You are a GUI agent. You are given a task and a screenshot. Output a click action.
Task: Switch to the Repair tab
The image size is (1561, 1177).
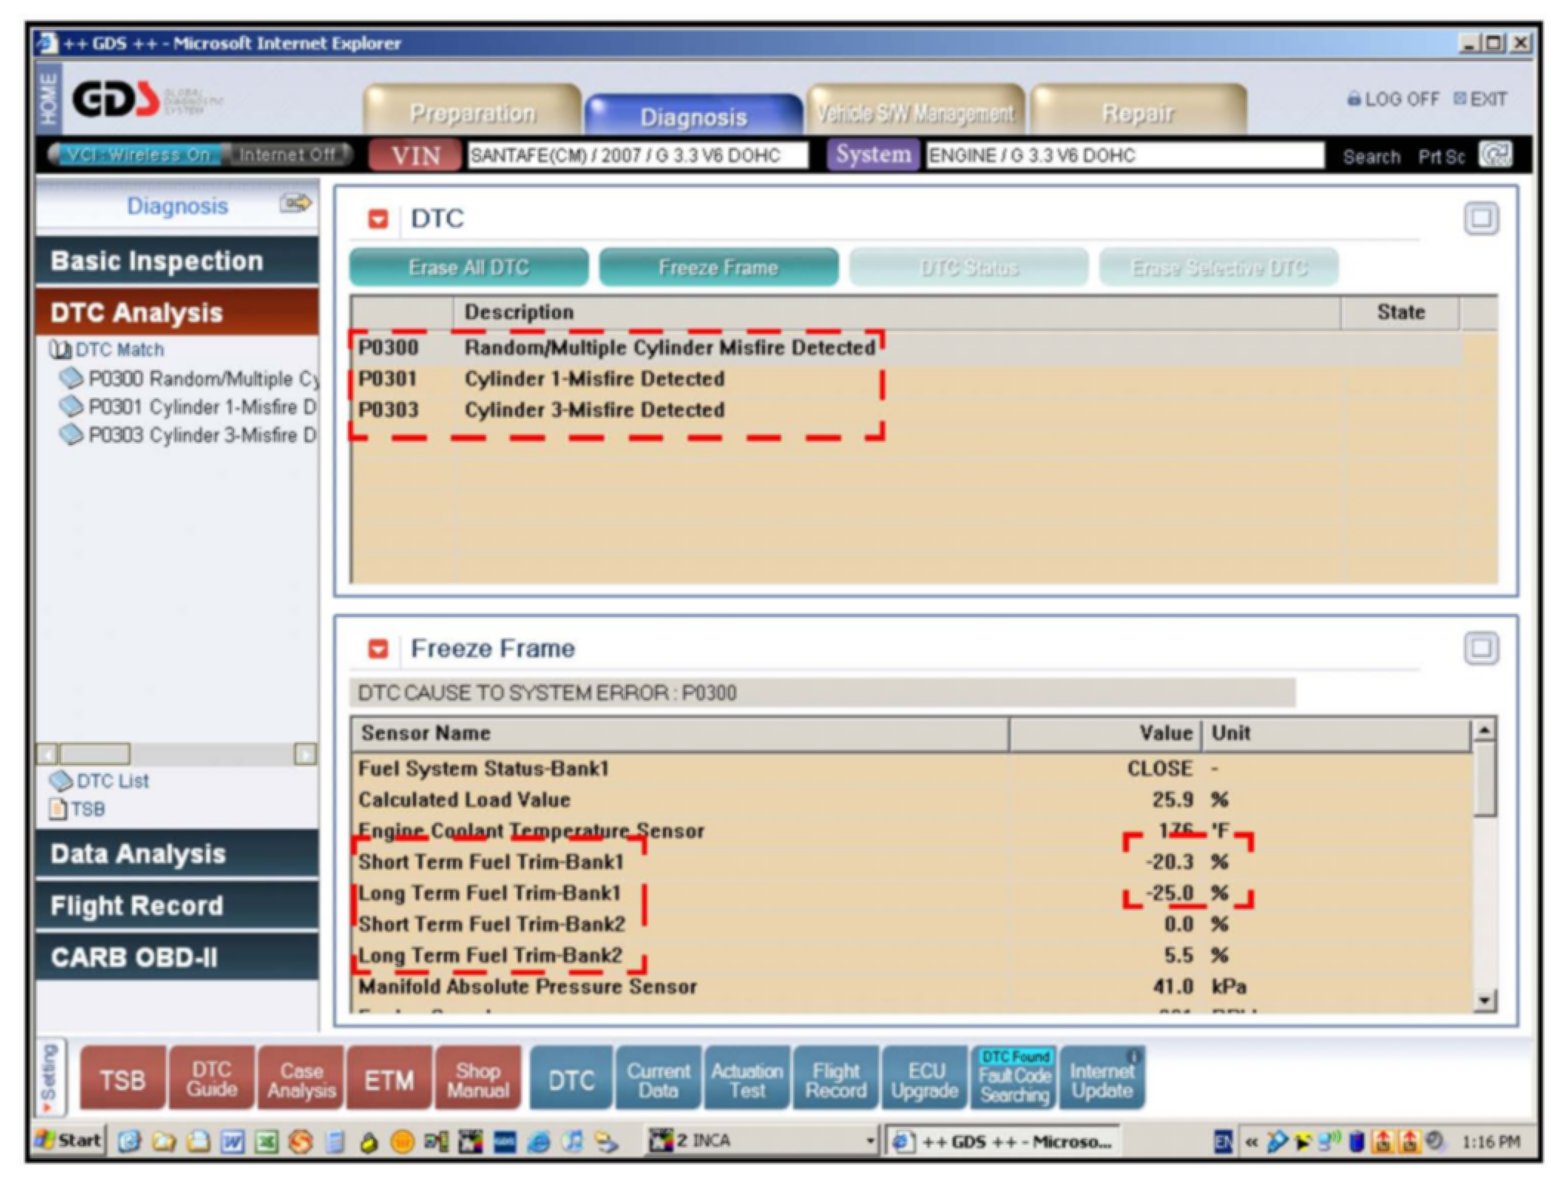[x=1138, y=113]
